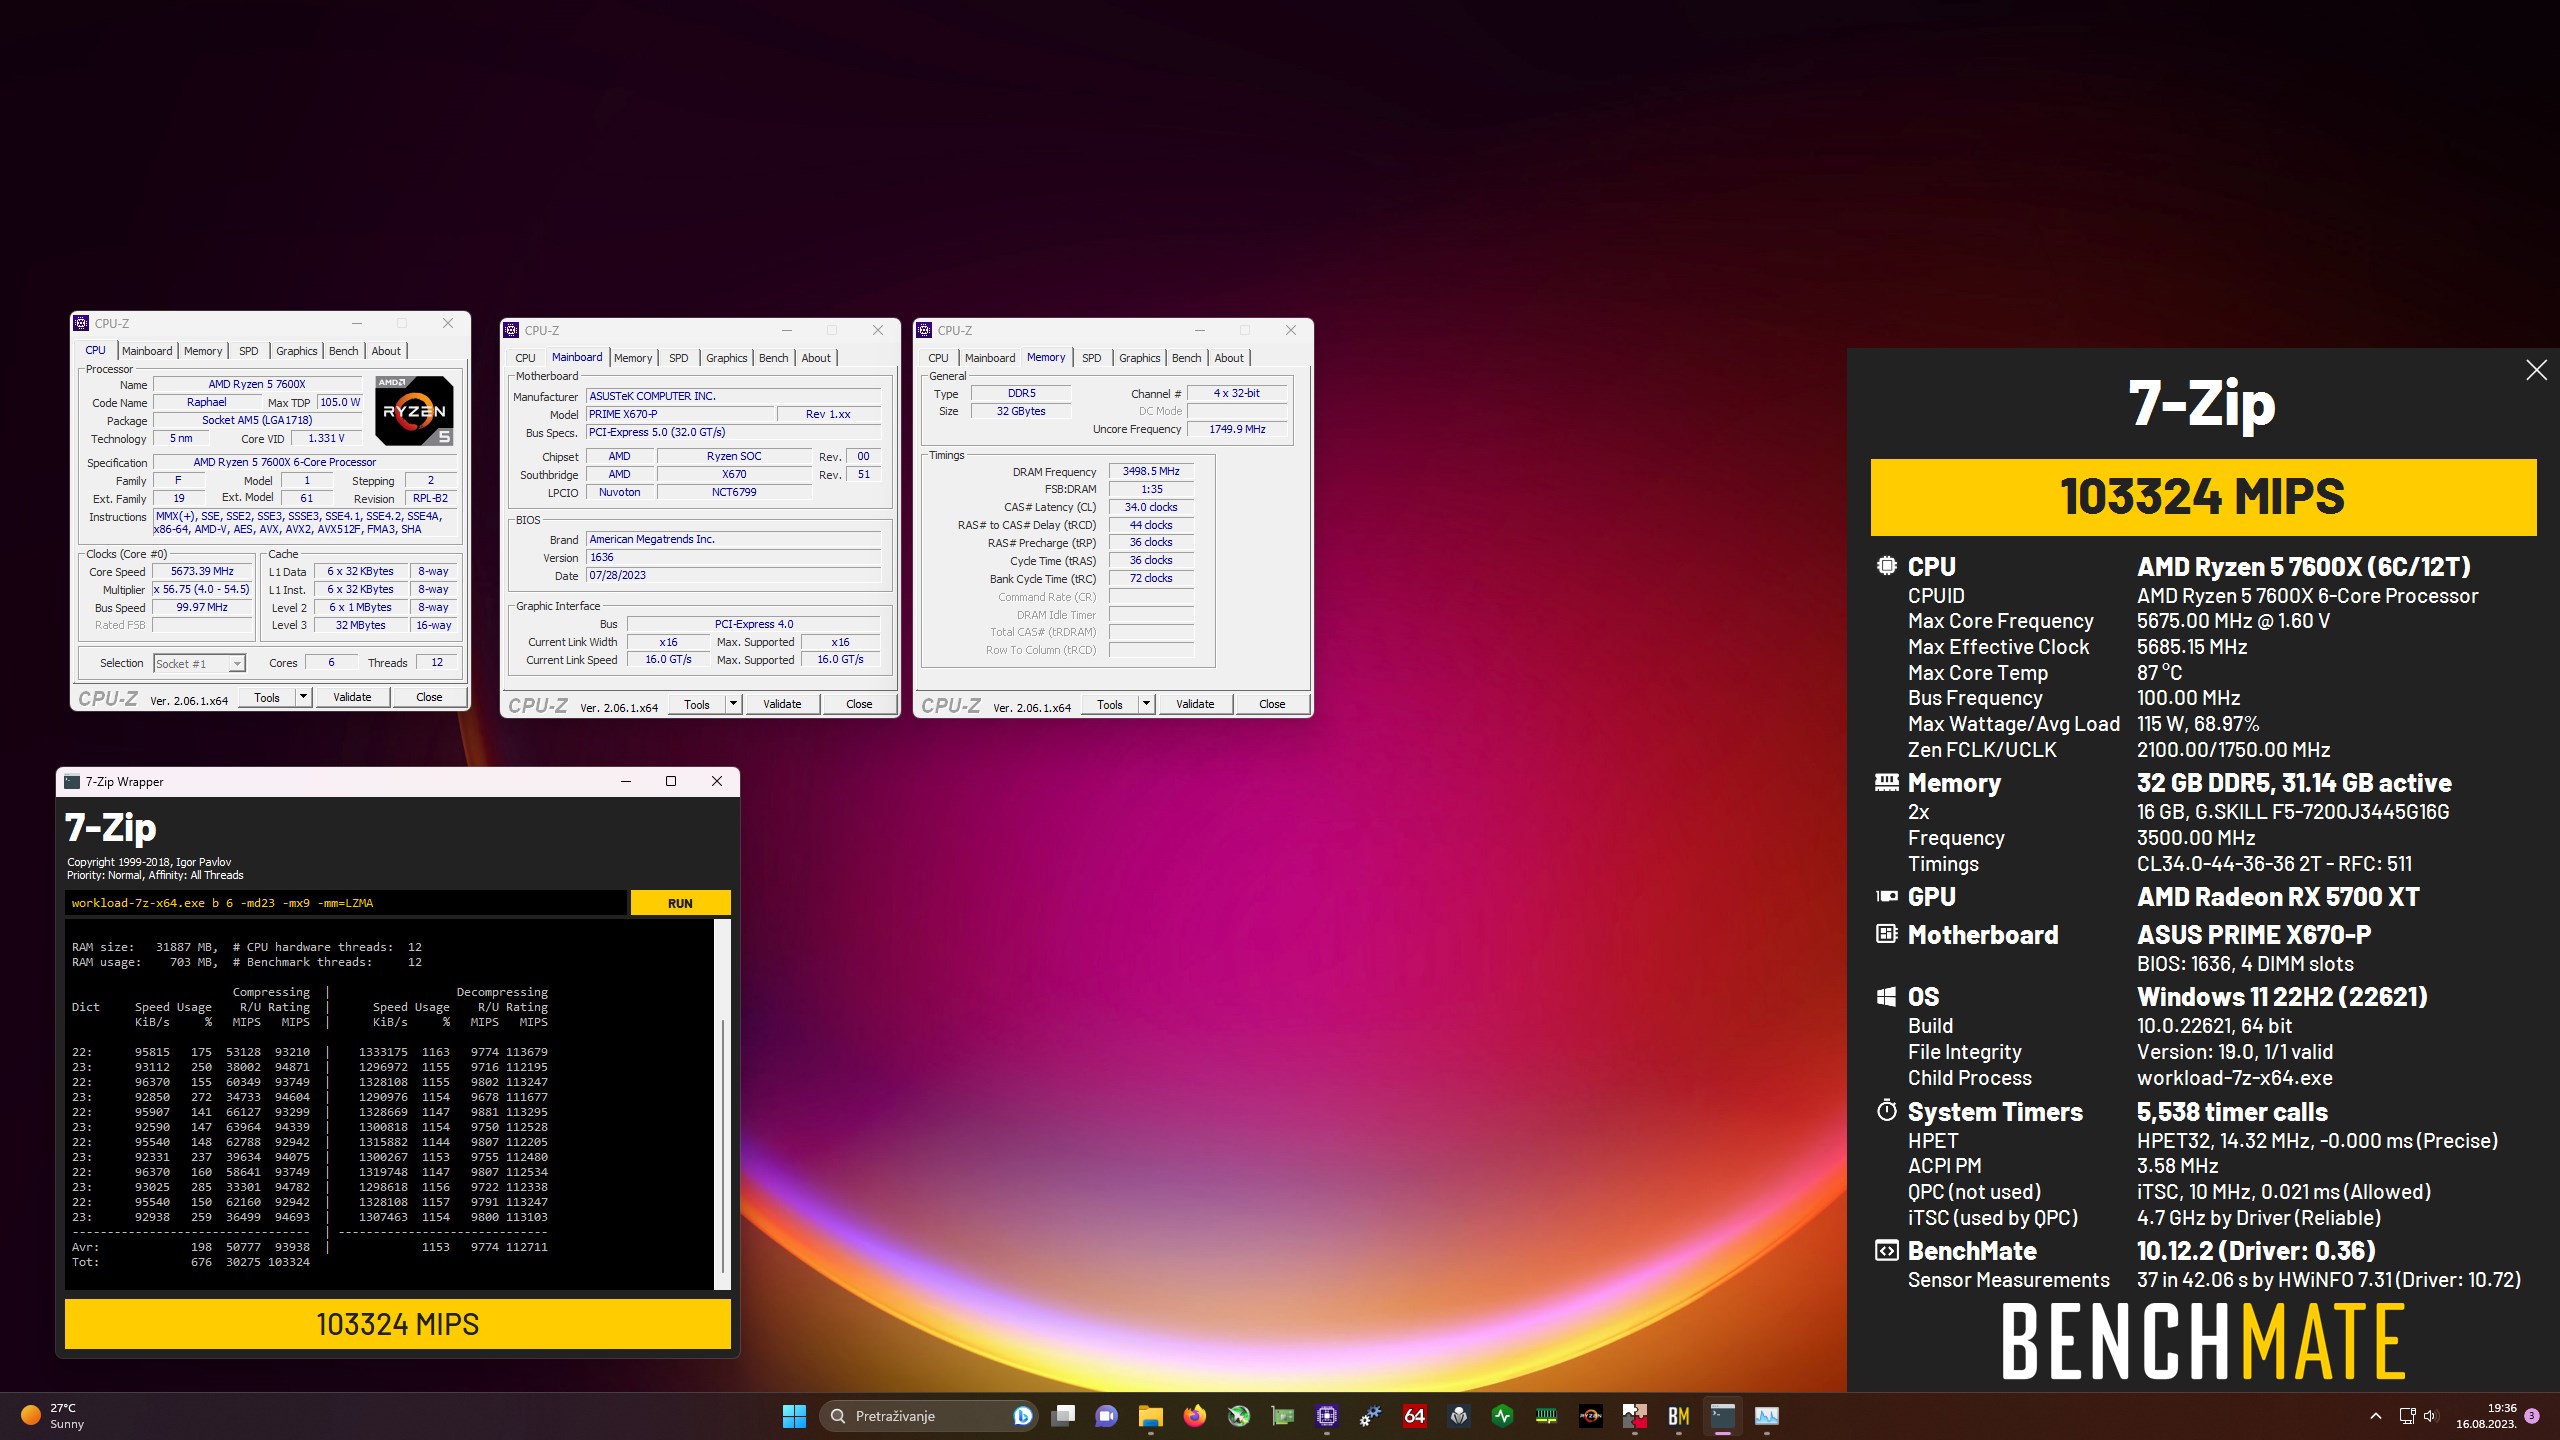Open the green RAM stick taskbar icon

(1547, 1416)
